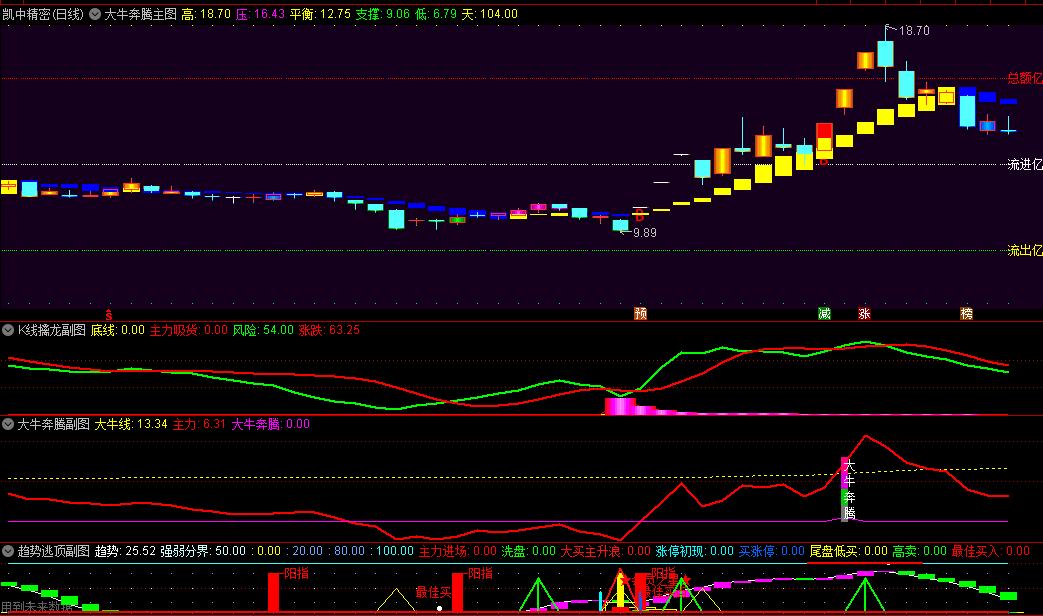Click the 底线: 0.00 indicator value
The image size is (1043, 616).
tap(118, 330)
